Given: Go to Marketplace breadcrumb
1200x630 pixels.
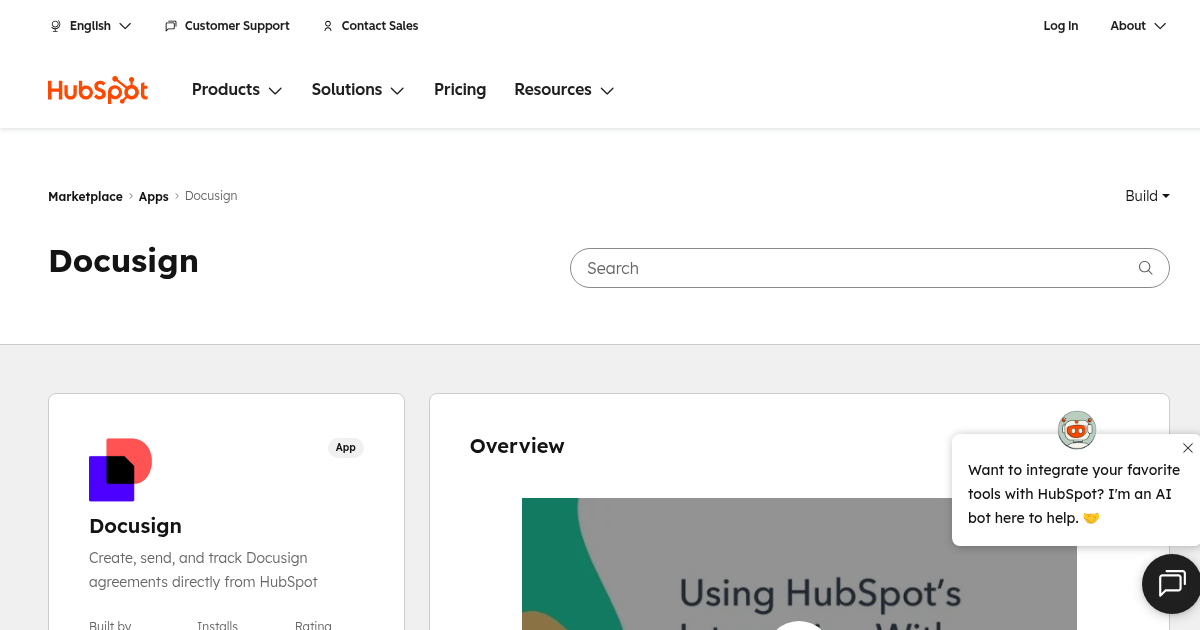Looking at the screenshot, I should [x=85, y=197].
